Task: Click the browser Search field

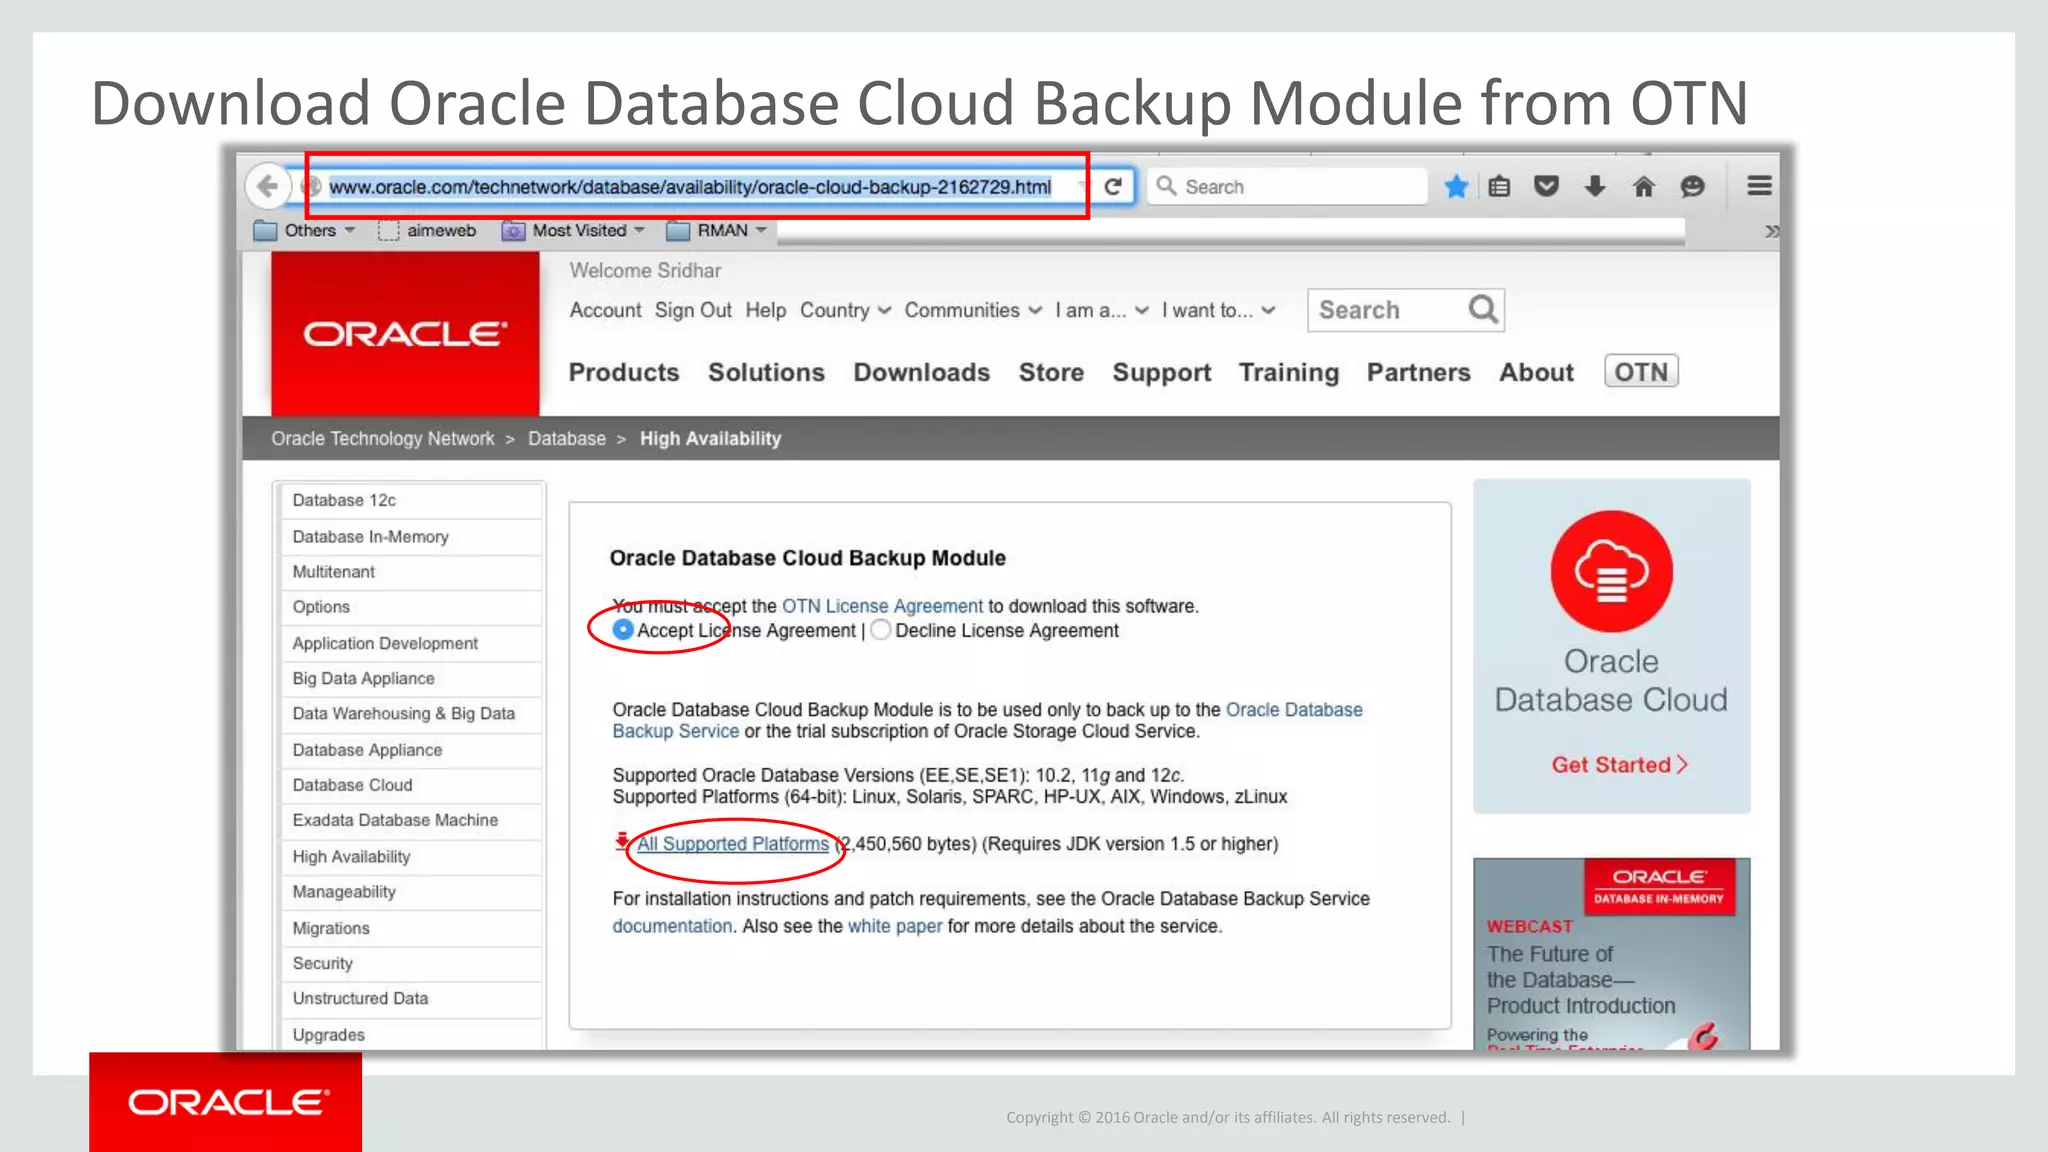Action: (x=1287, y=186)
